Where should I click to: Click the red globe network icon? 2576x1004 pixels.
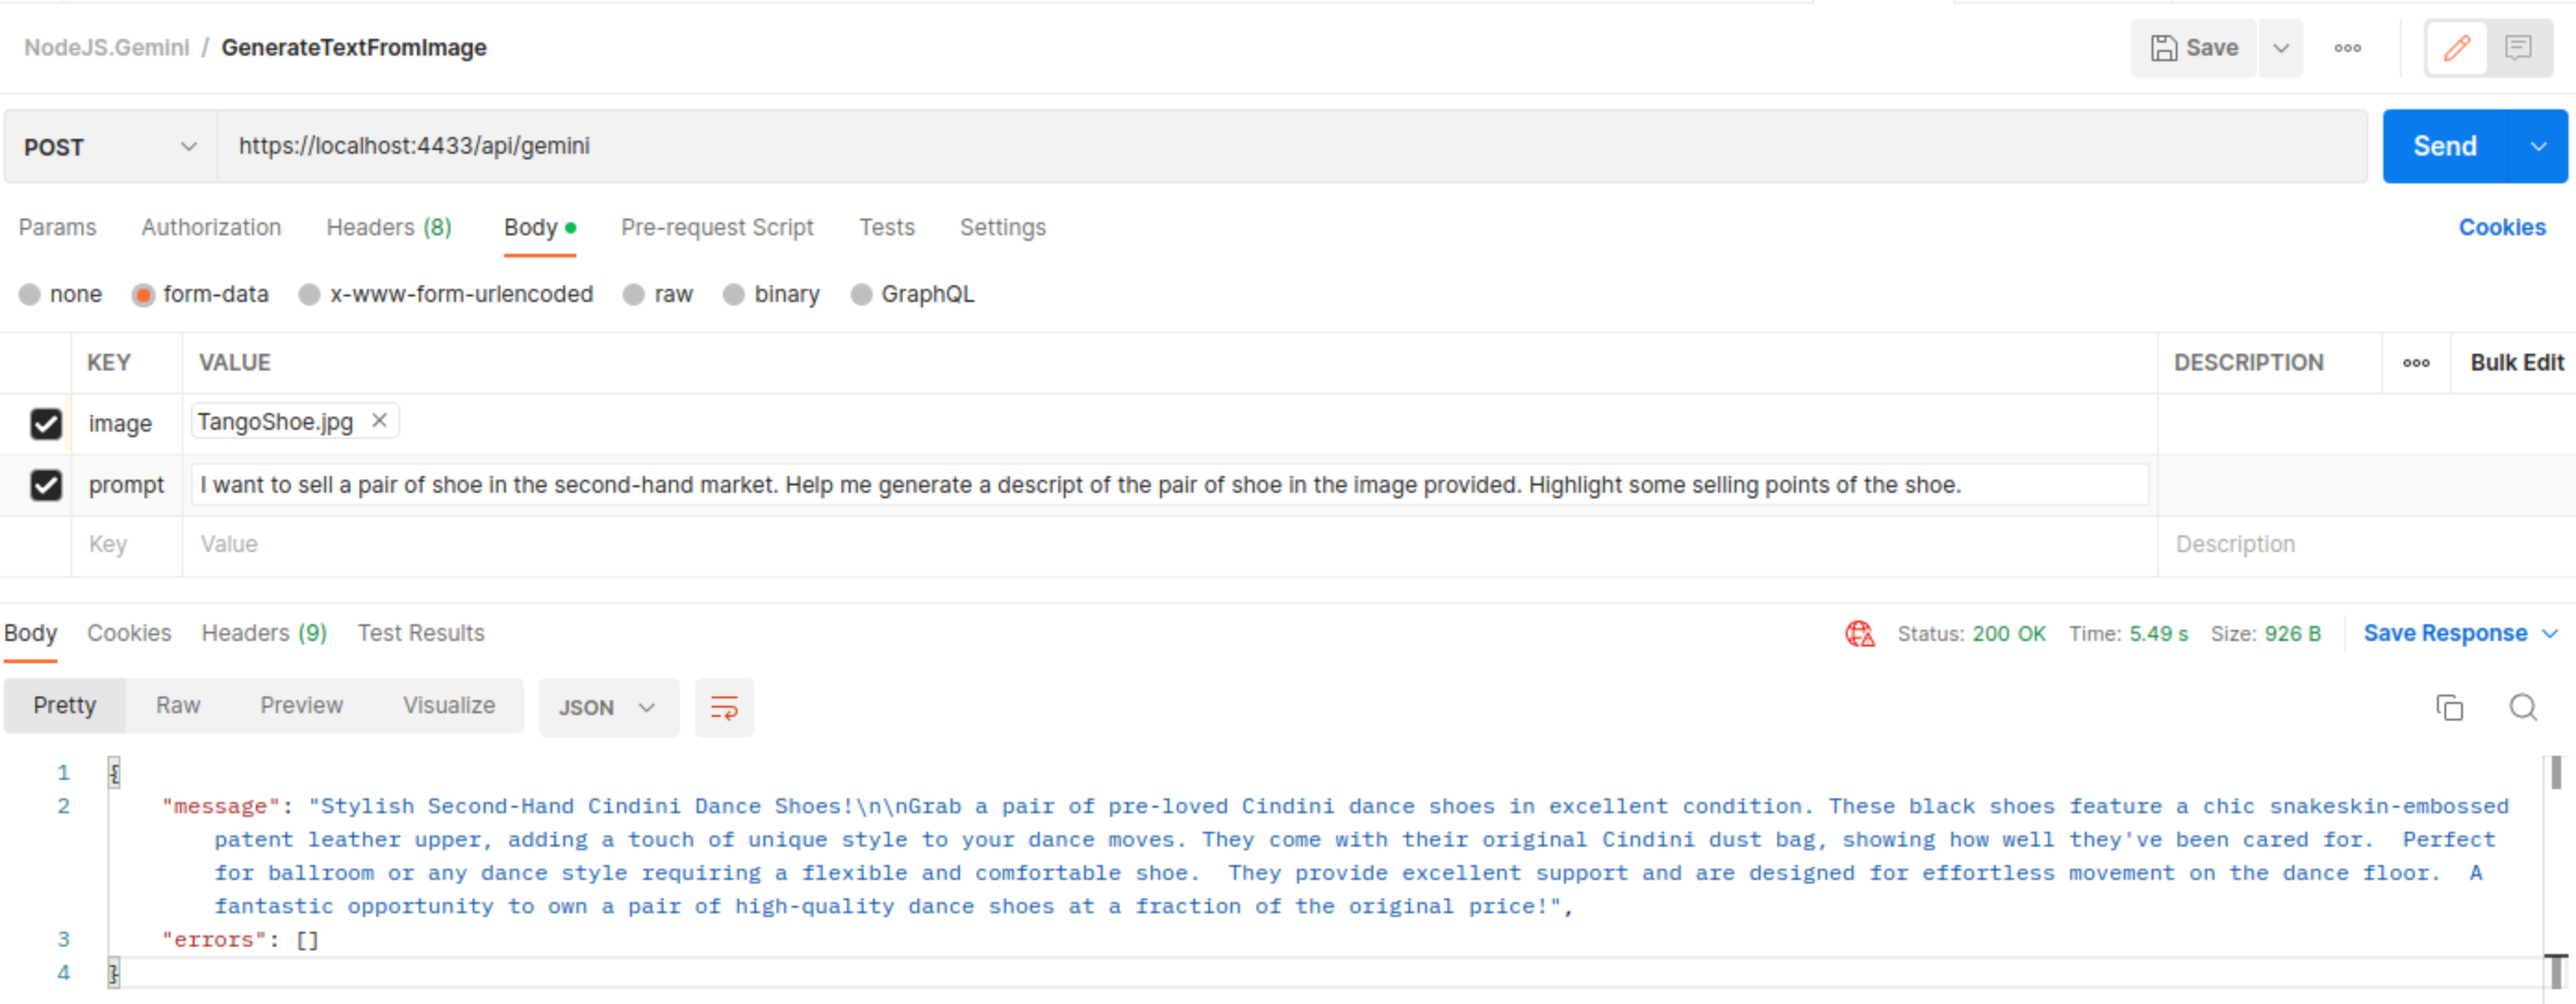pos(1859,633)
